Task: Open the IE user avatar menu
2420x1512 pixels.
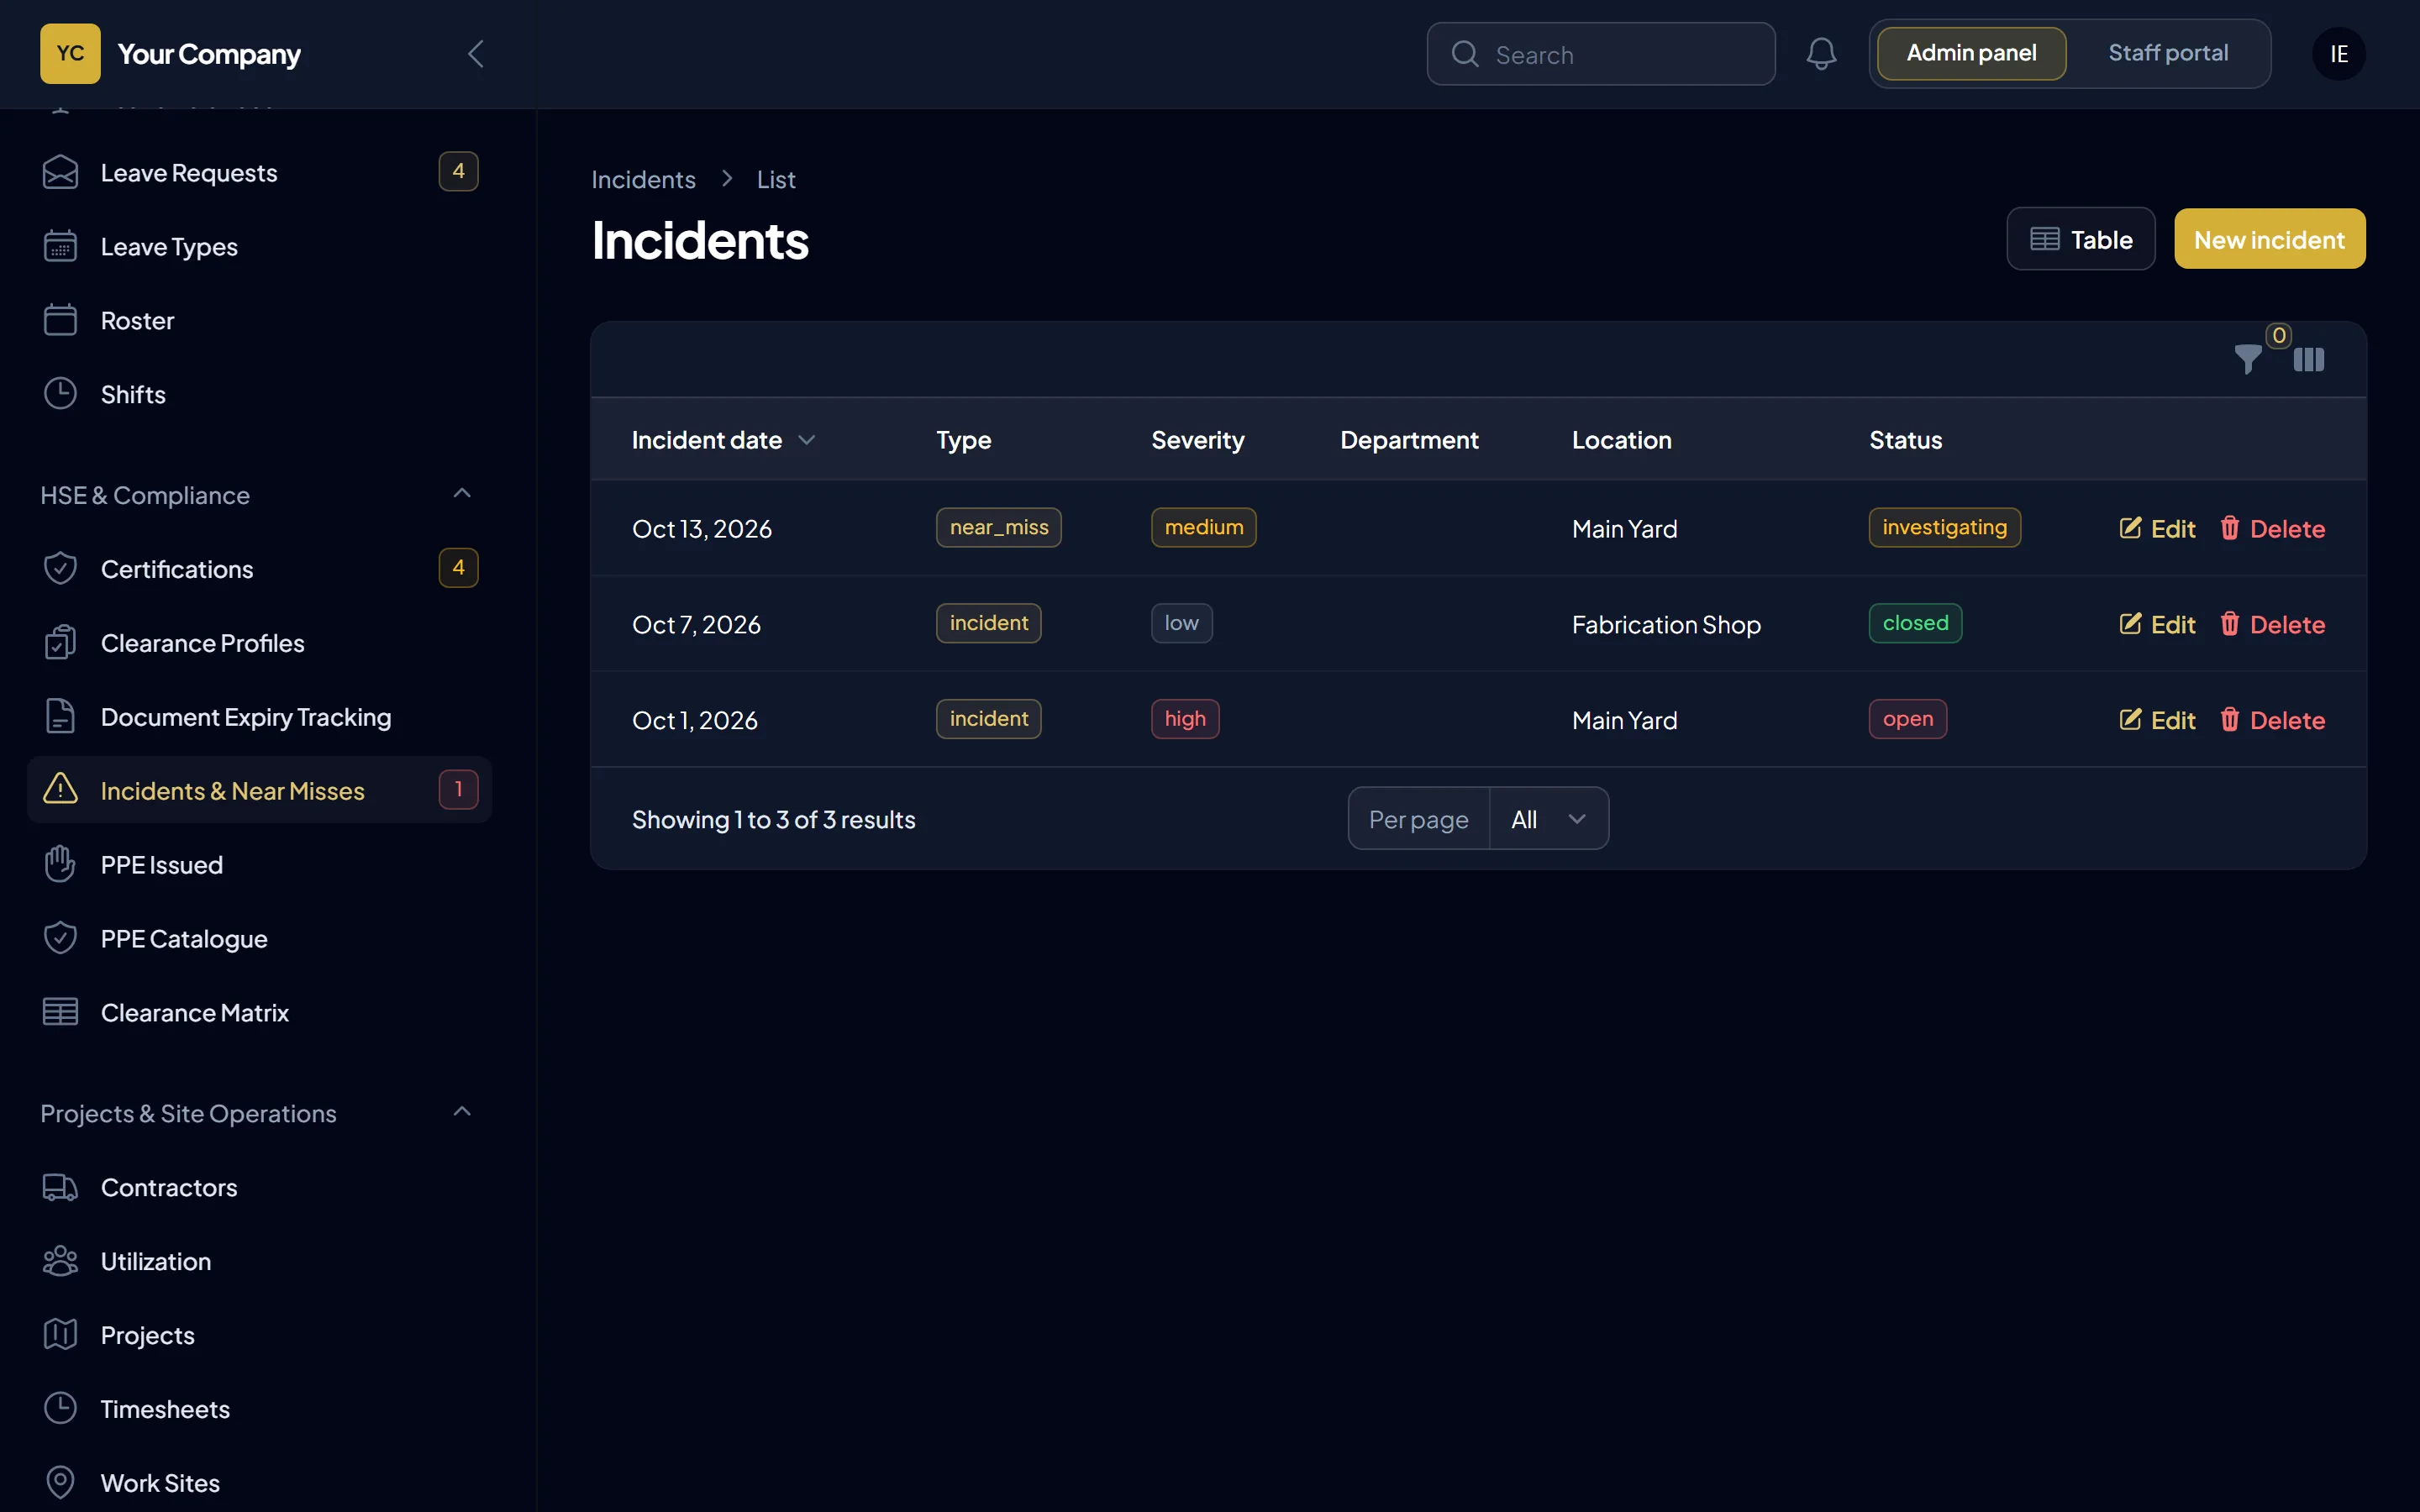Action: pos(2338,54)
